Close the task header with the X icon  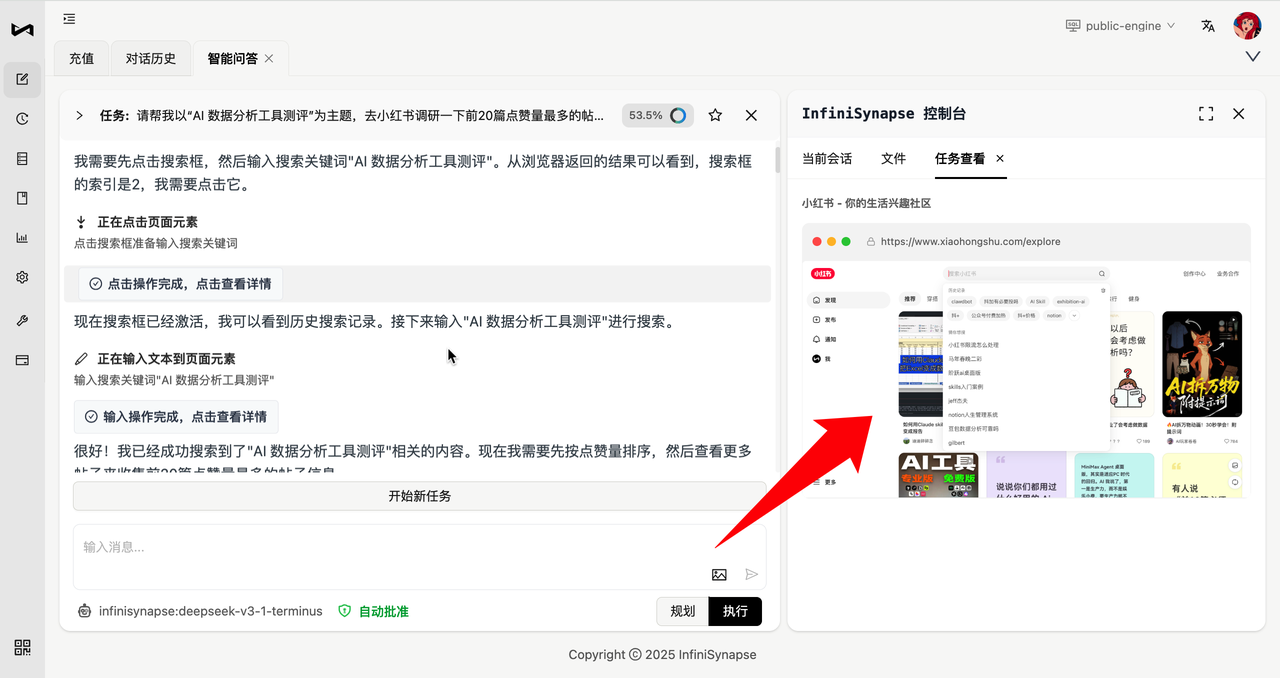(x=751, y=115)
